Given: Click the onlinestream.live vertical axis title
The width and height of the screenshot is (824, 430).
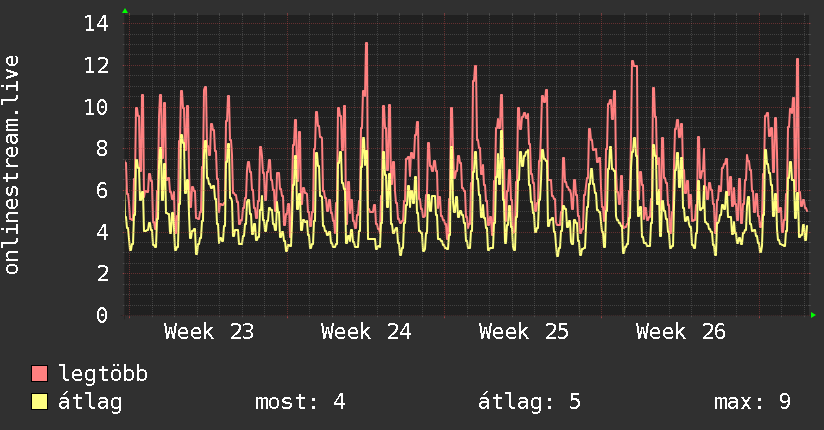Looking at the screenshot, I should tap(11, 165).
